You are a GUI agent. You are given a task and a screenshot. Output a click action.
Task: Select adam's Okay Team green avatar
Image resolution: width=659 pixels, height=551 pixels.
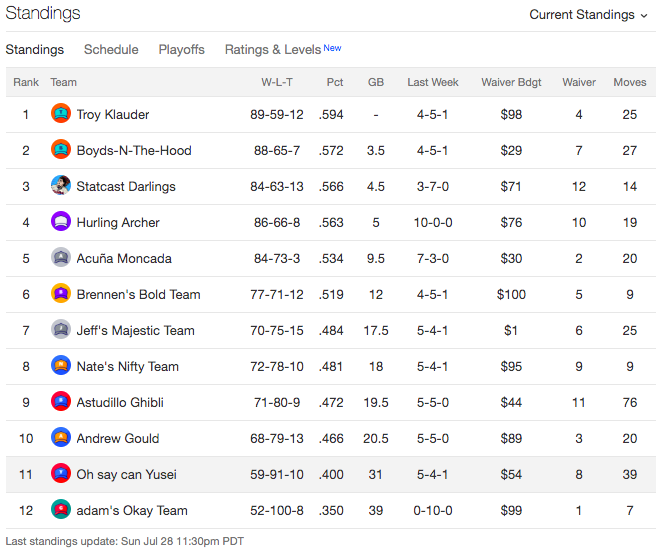[x=61, y=509]
